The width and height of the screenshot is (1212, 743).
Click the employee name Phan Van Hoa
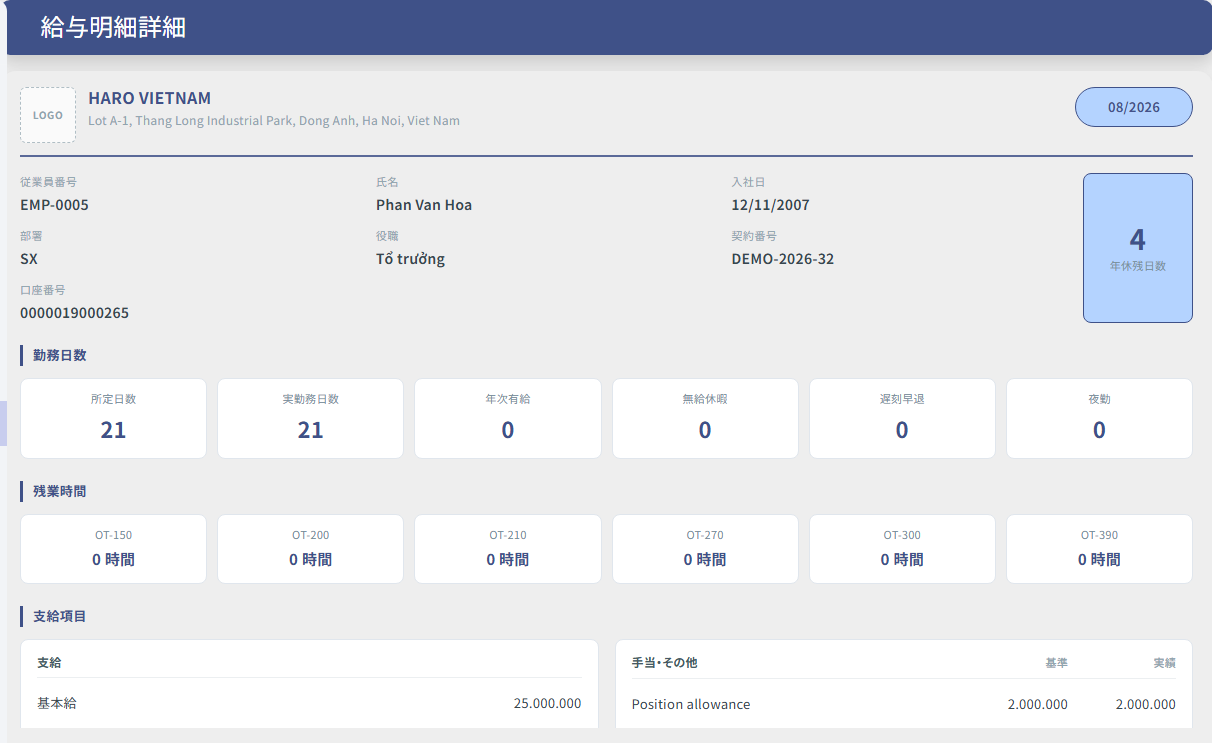[x=424, y=205]
